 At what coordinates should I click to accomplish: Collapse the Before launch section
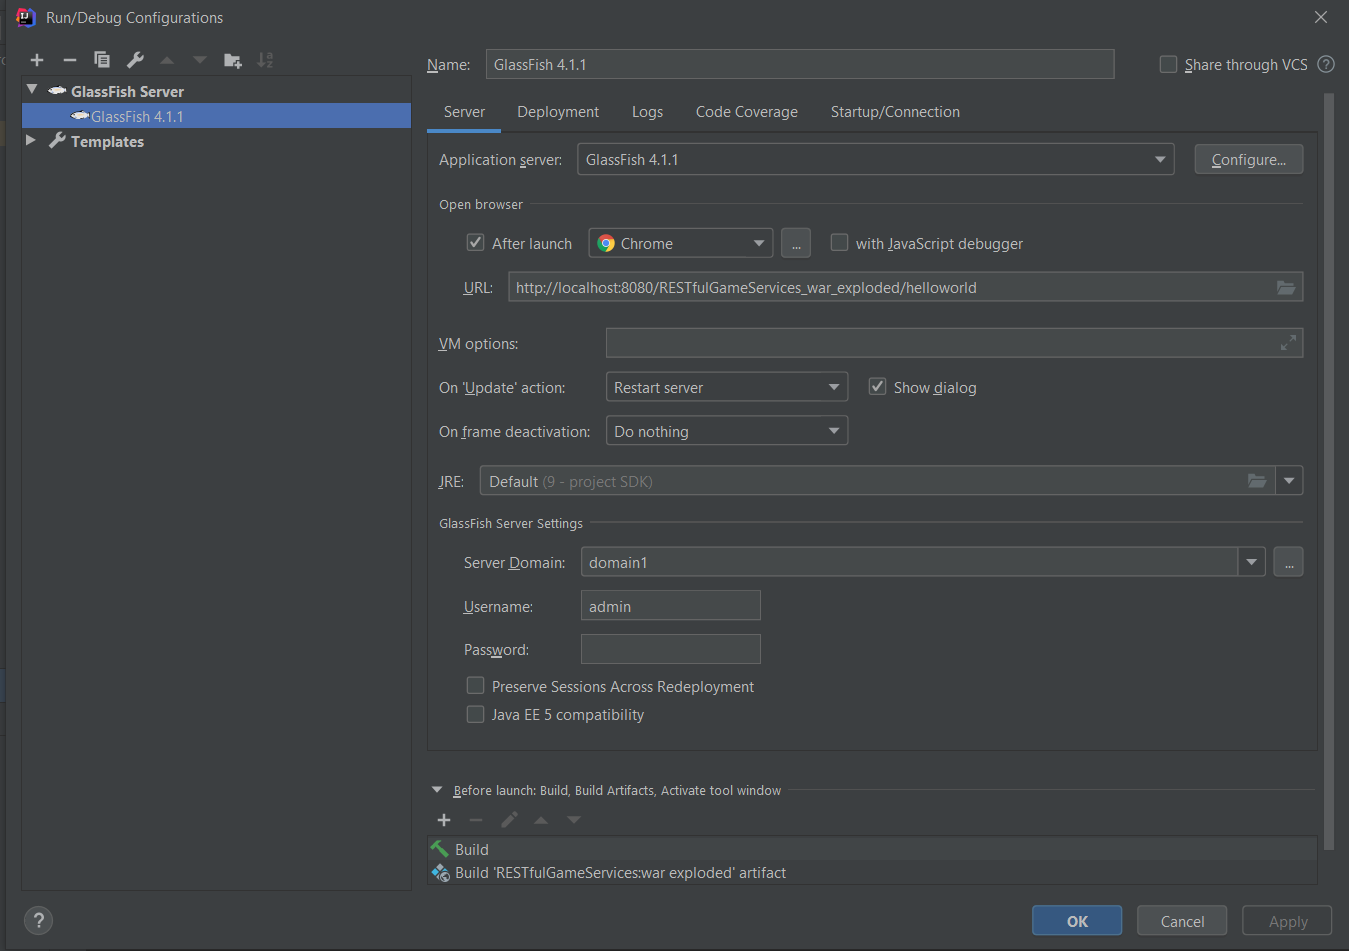click(437, 790)
